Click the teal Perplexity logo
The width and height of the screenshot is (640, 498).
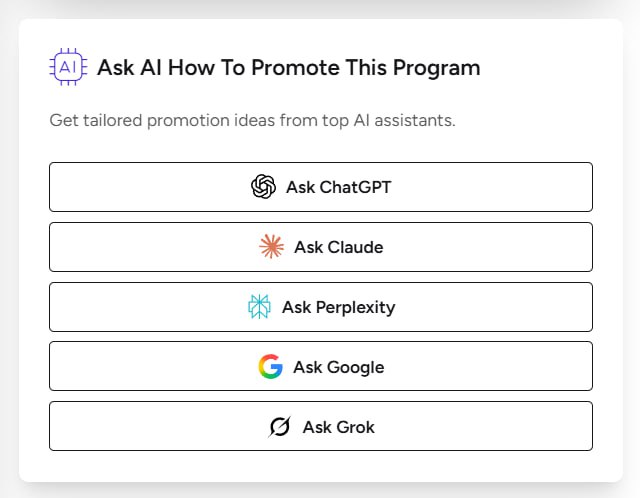pos(259,307)
